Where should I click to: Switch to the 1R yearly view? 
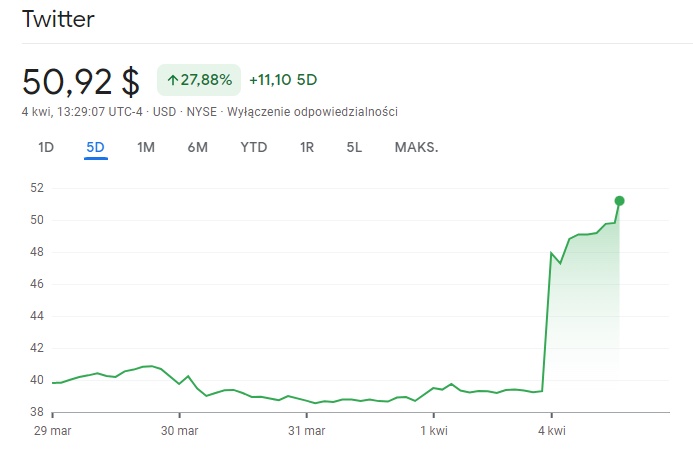click(307, 148)
